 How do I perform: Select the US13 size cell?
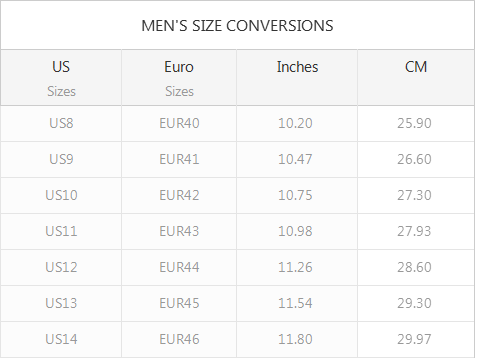(x=61, y=303)
